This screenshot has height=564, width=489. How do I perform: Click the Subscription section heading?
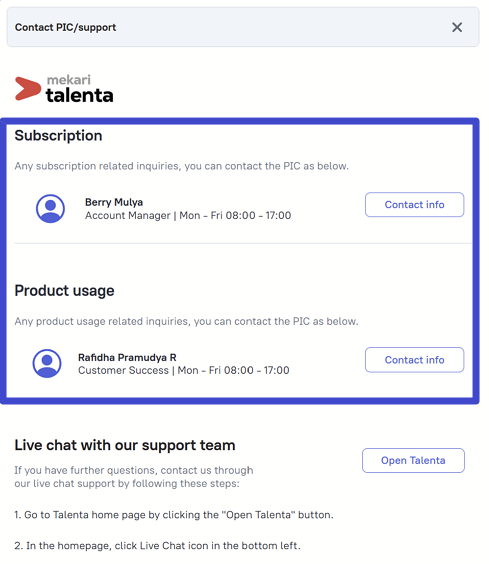[58, 136]
